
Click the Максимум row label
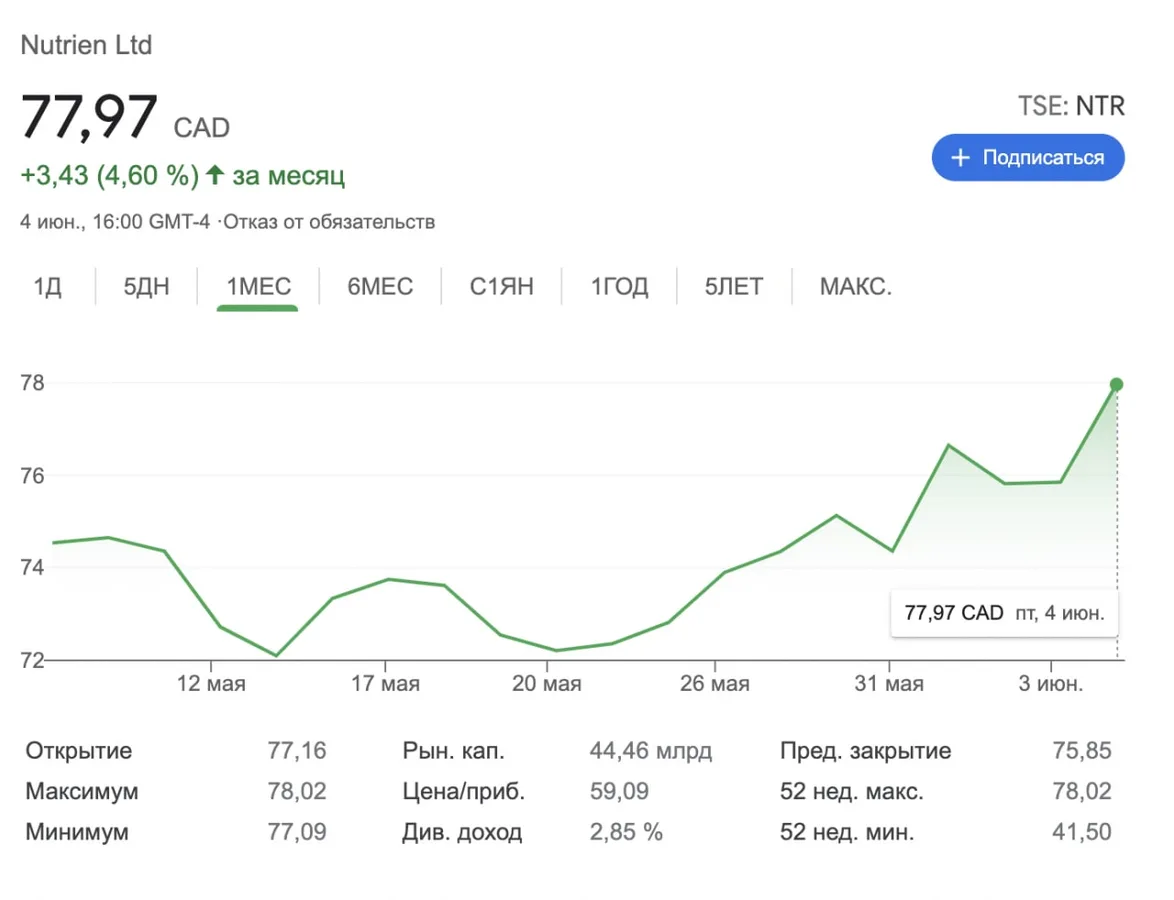(x=82, y=791)
